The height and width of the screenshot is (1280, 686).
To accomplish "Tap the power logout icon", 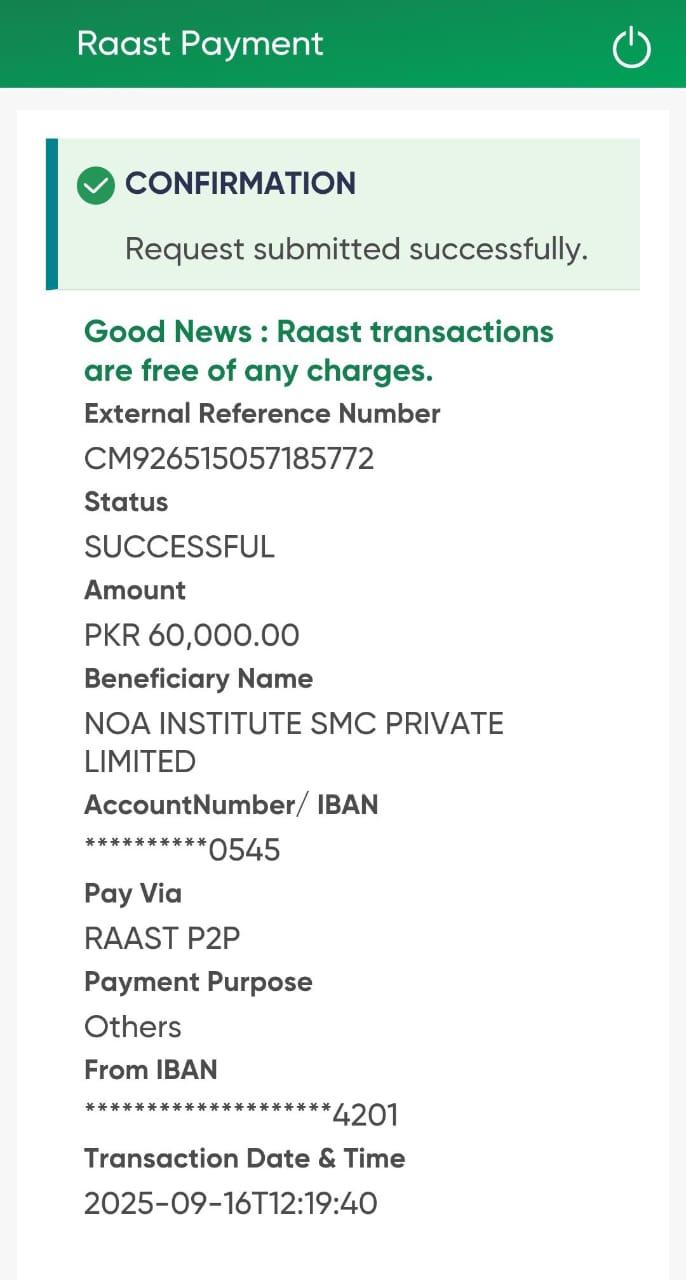I will coord(631,47).
